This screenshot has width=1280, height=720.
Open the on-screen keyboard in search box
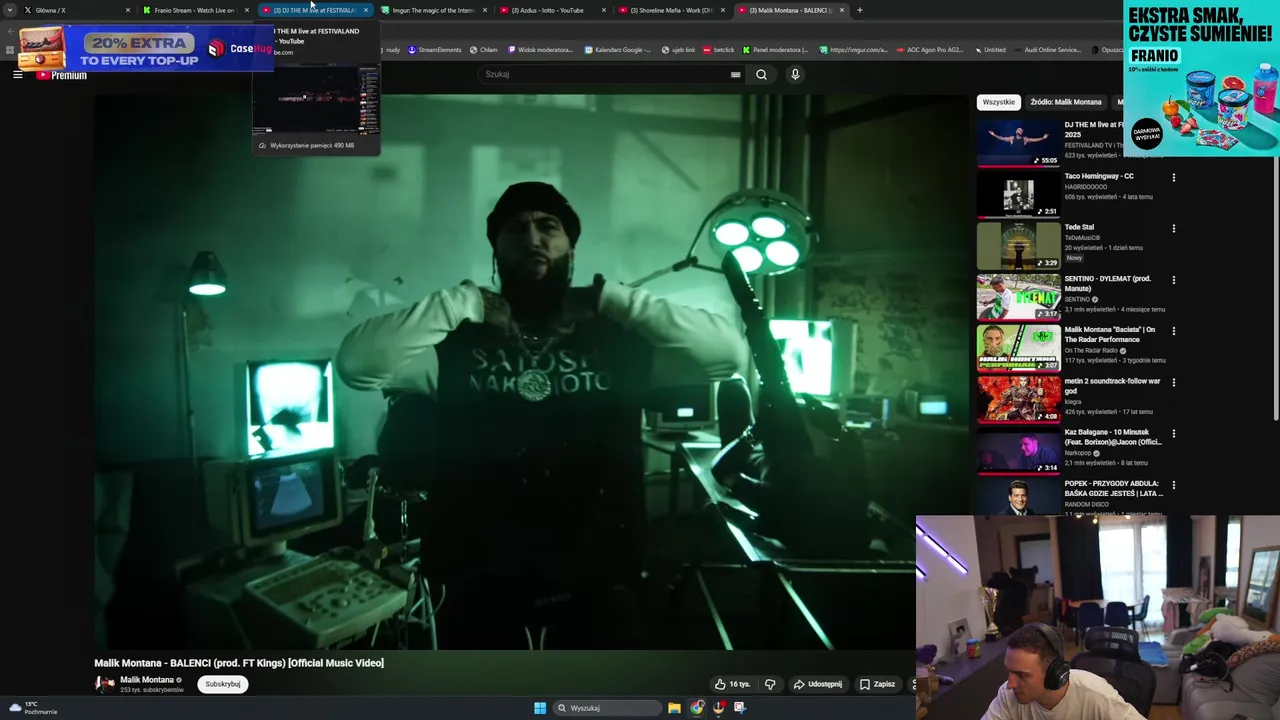click(x=735, y=74)
